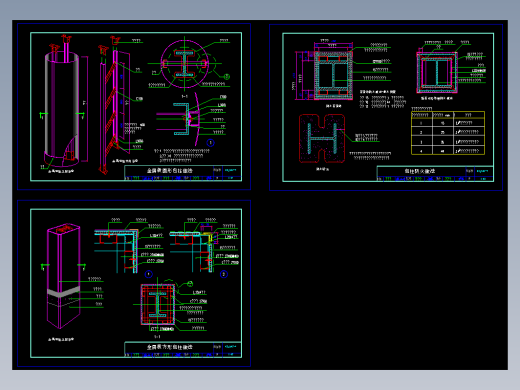The width and height of the screenshot is (520, 390).
Task: Click the red H-shaped fireproof coating section
Action: 322,138
